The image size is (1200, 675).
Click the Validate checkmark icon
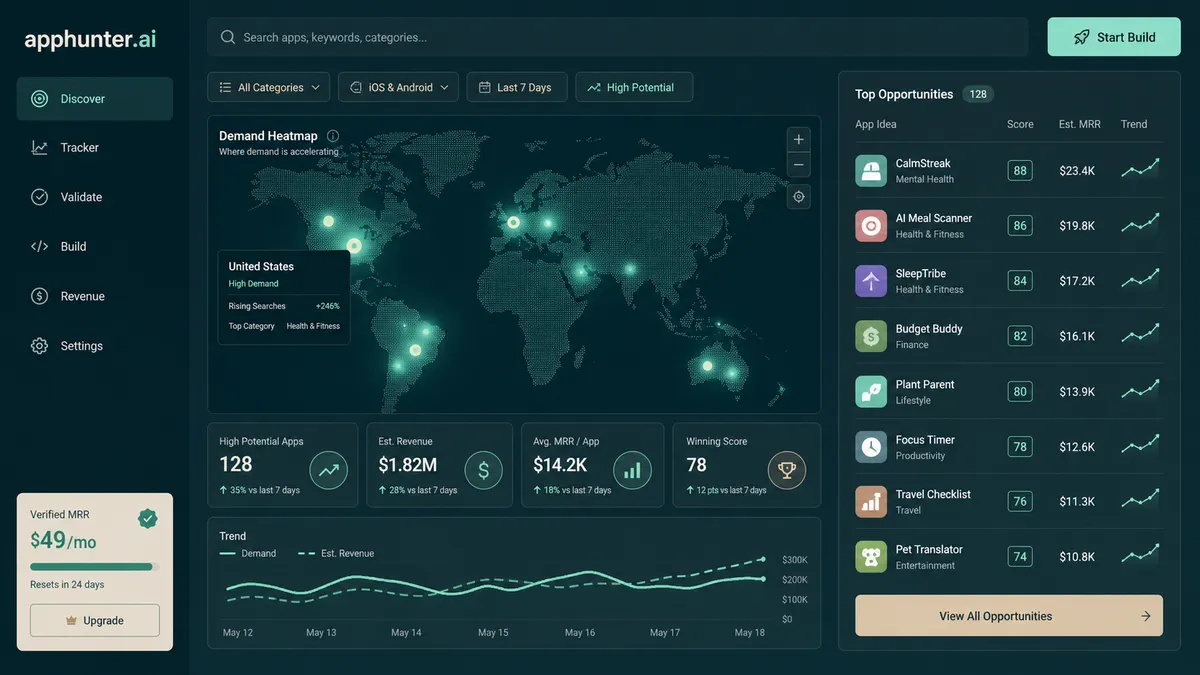coord(39,197)
